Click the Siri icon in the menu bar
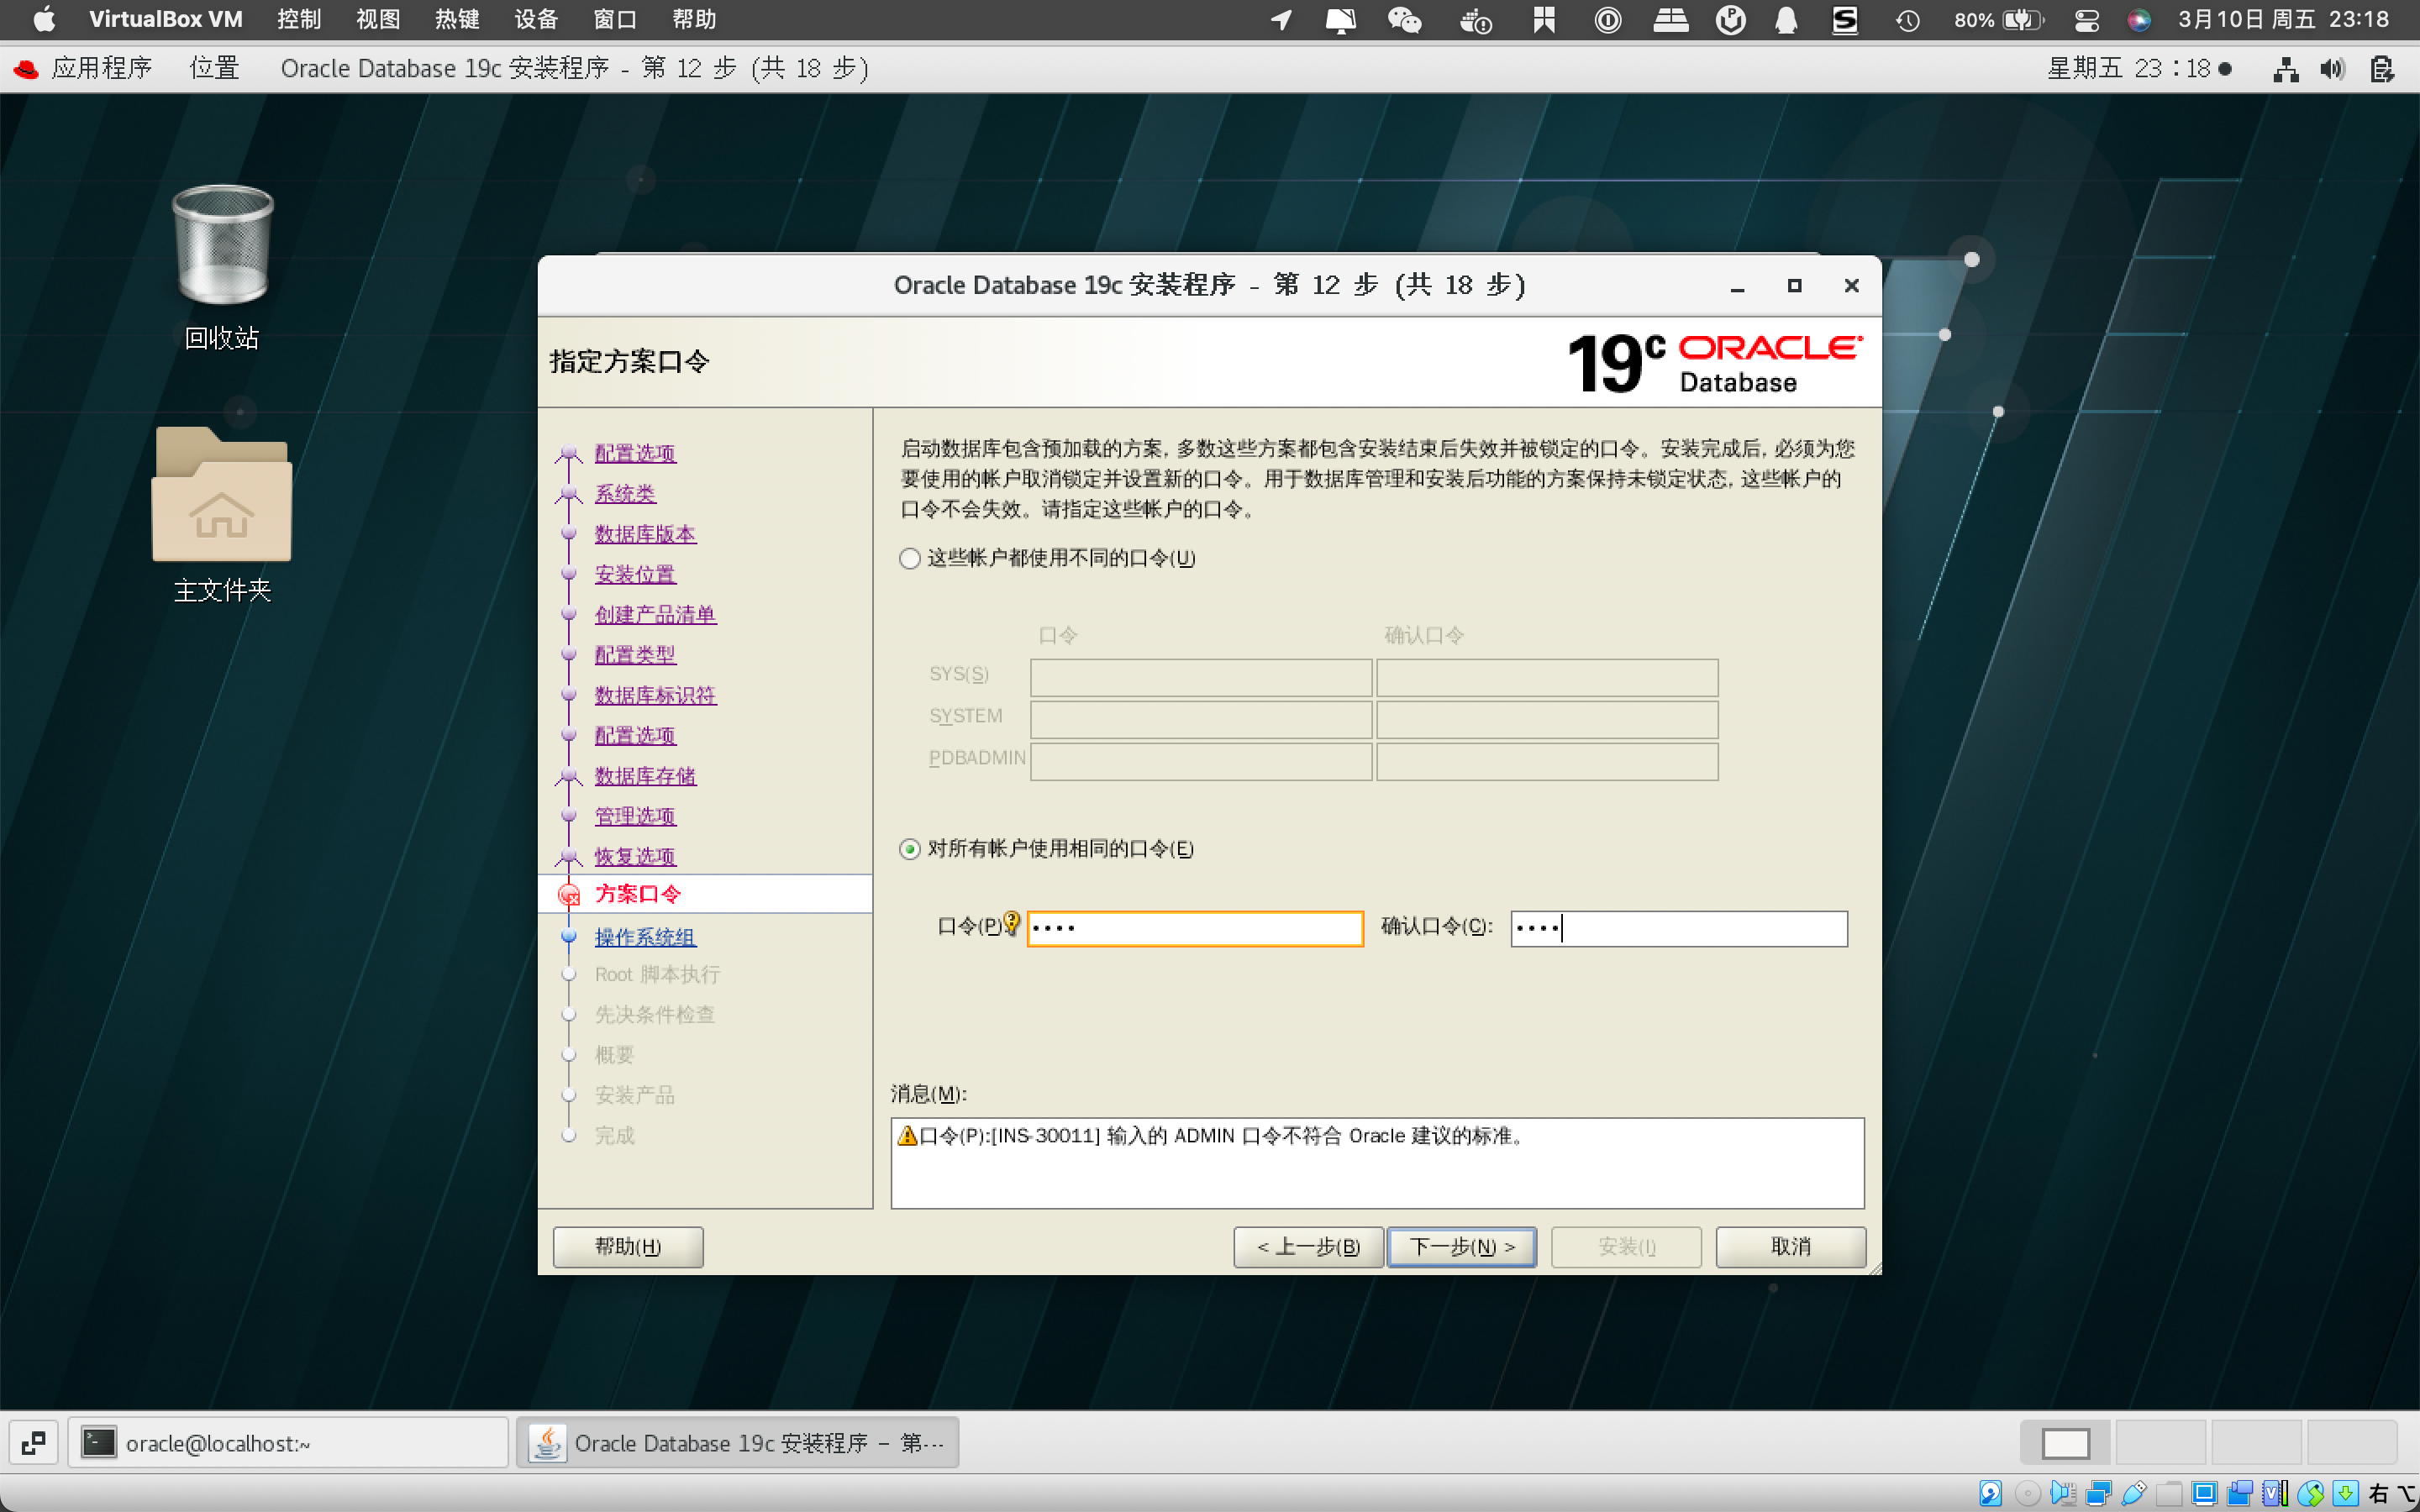Image resolution: width=2420 pixels, height=1512 pixels. coord(2138,19)
